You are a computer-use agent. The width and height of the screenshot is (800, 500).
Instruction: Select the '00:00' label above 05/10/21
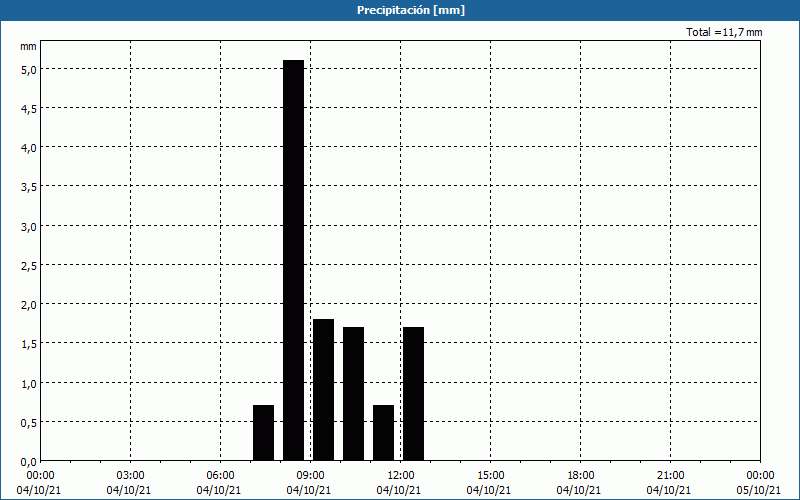[760, 476]
